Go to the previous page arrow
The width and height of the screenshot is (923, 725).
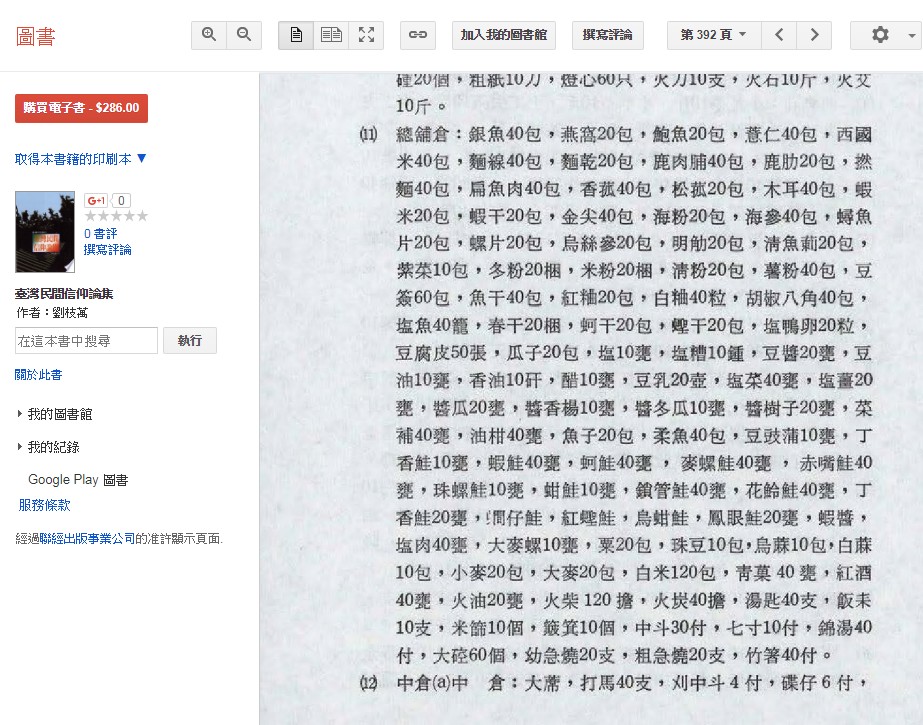point(779,35)
